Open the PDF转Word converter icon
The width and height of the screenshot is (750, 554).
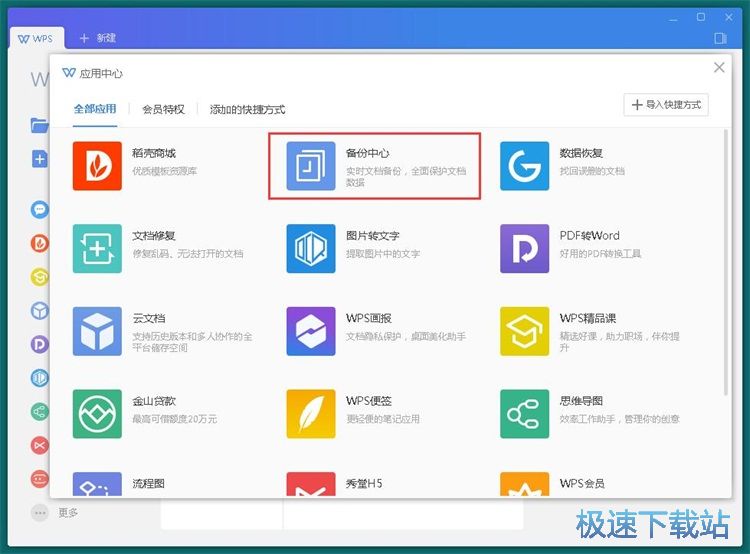pyautogui.click(x=525, y=248)
